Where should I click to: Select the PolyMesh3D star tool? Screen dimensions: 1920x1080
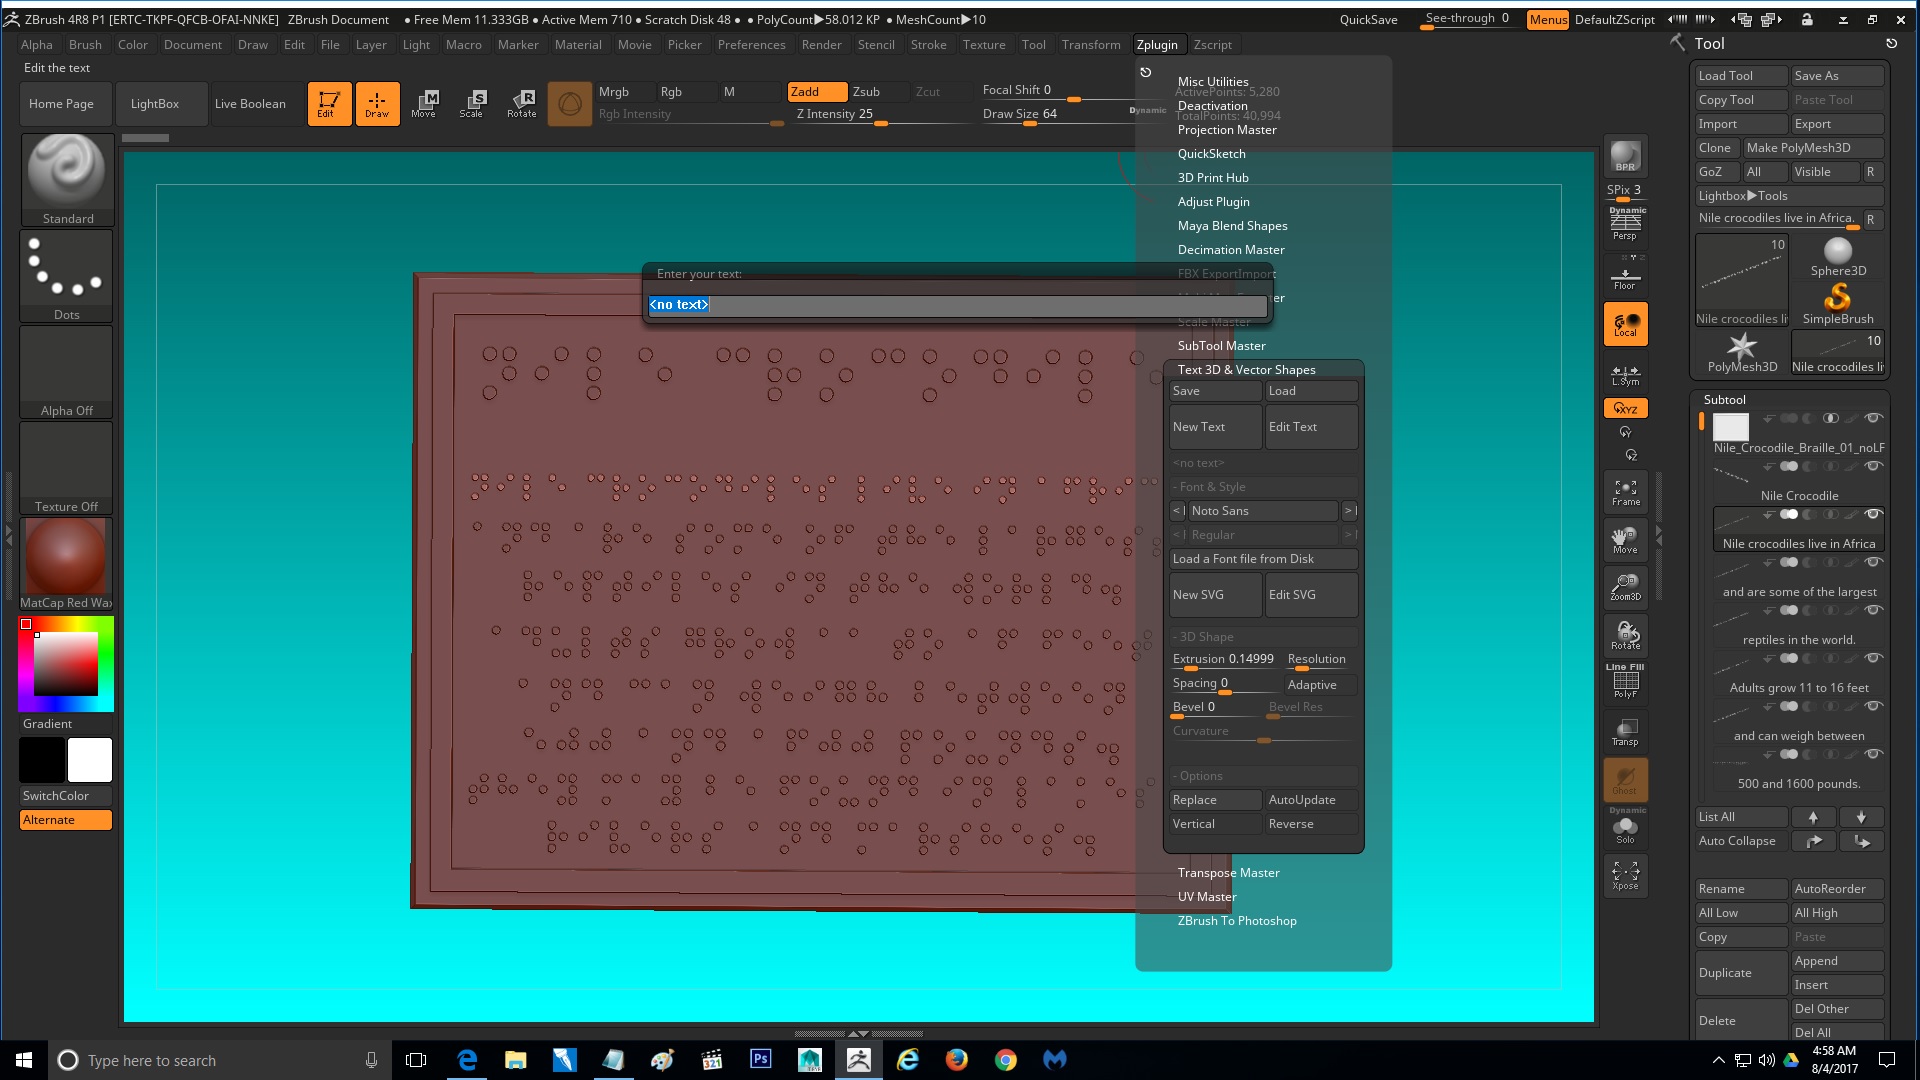pyautogui.click(x=1742, y=352)
